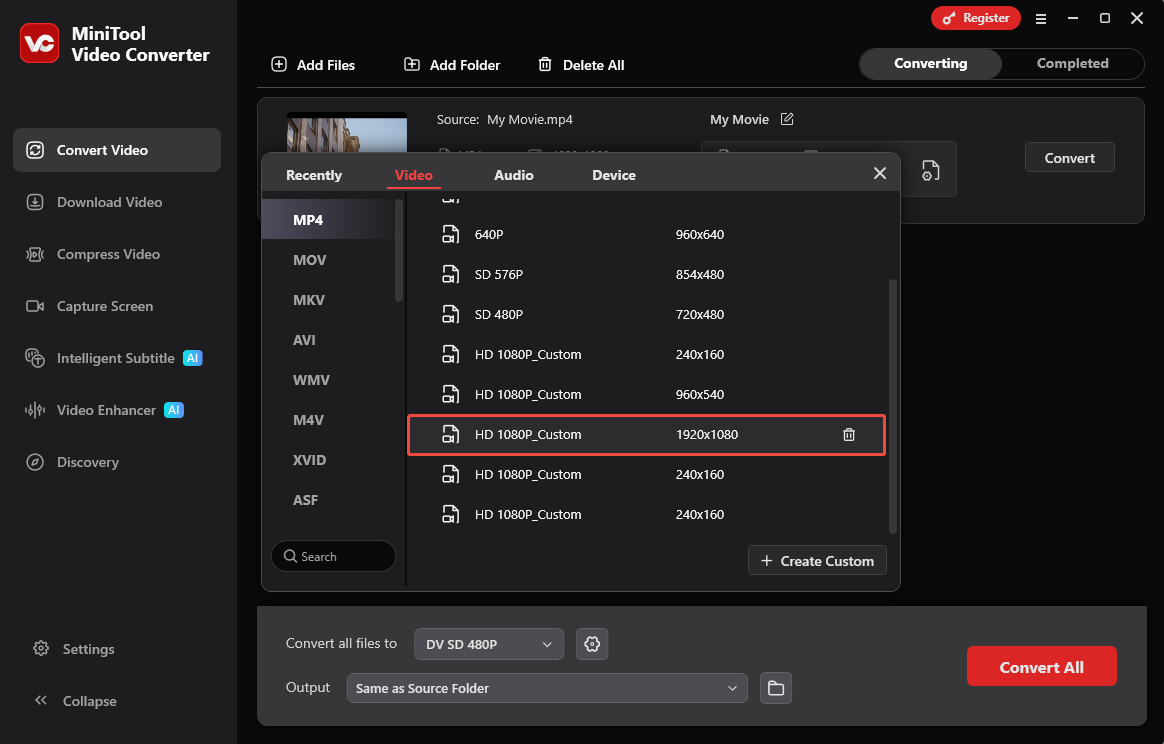The width and height of the screenshot is (1164, 744).
Task: Collapse the sidebar
Action: coord(76,701)
